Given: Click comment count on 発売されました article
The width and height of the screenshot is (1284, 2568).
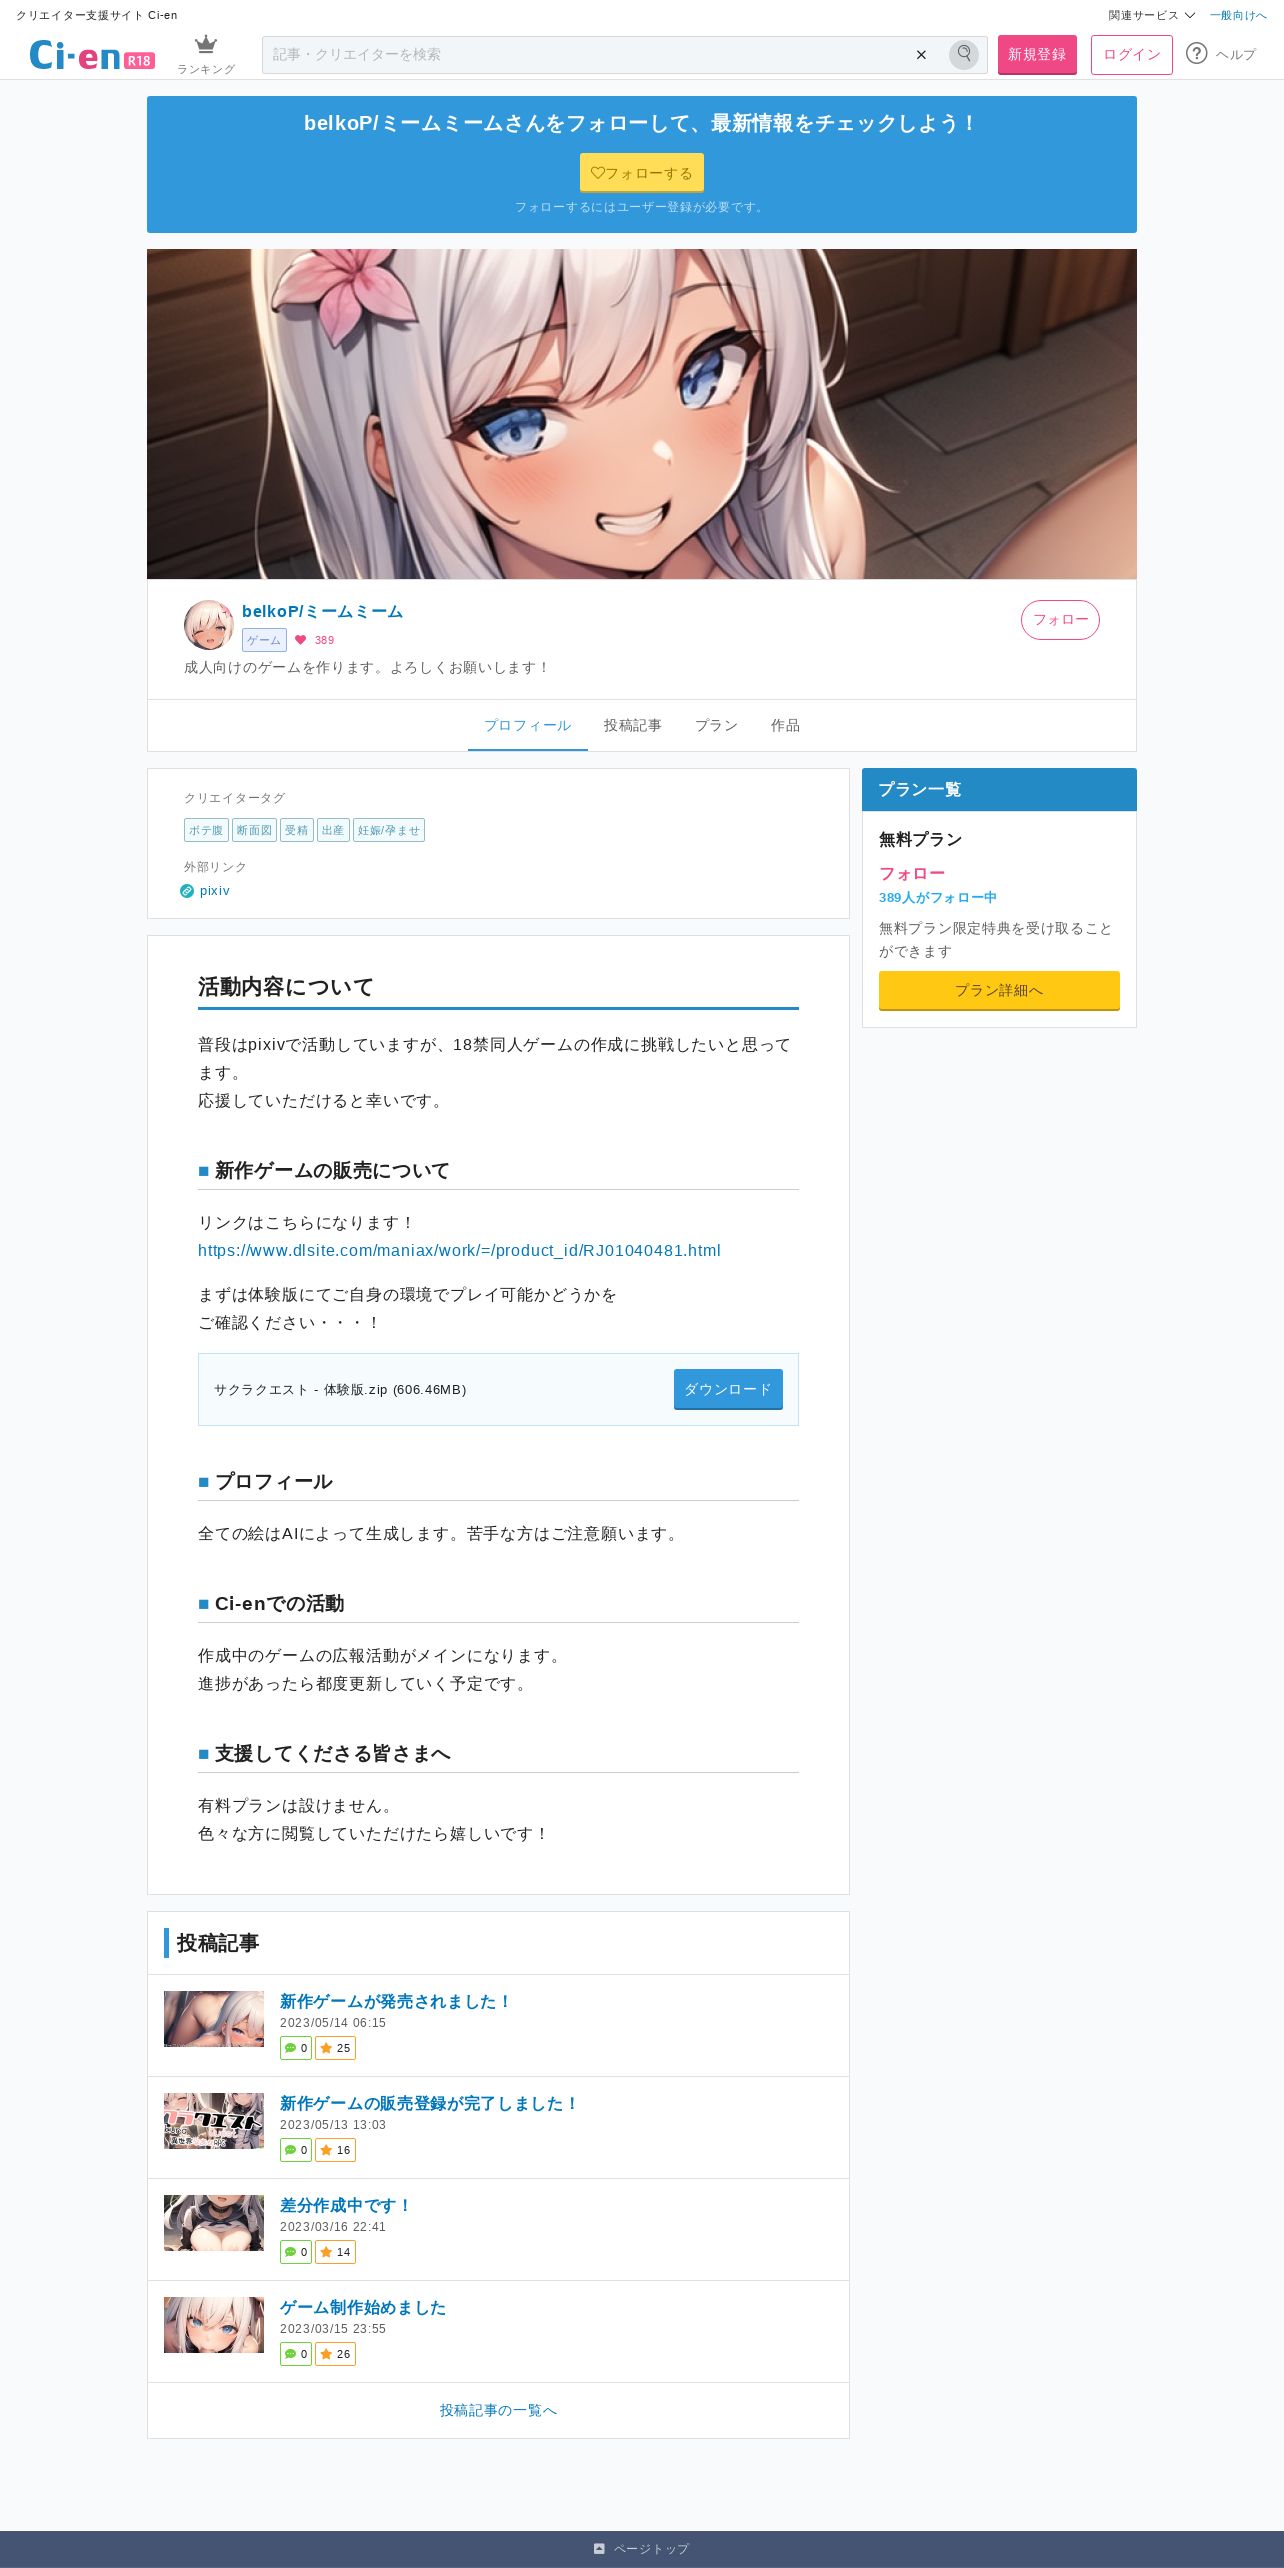Looking at the screenshot, I should click(x=296, y=2048).
